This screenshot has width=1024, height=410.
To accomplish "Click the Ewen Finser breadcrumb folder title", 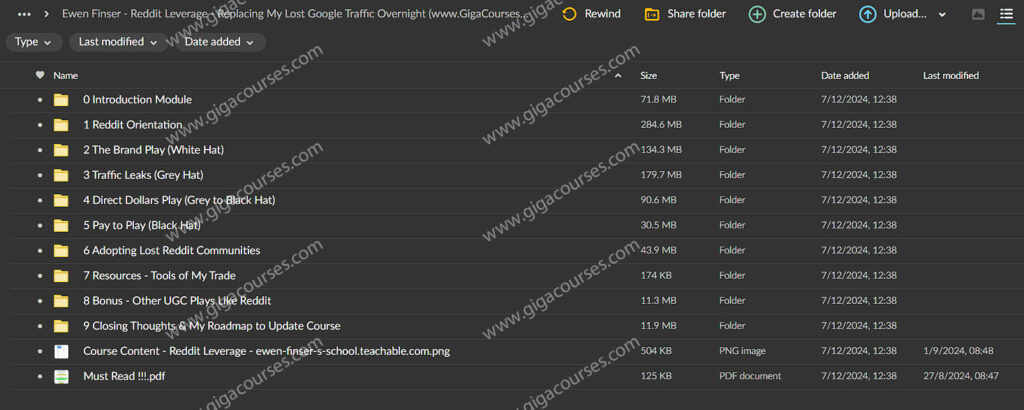I will point(294,14).
